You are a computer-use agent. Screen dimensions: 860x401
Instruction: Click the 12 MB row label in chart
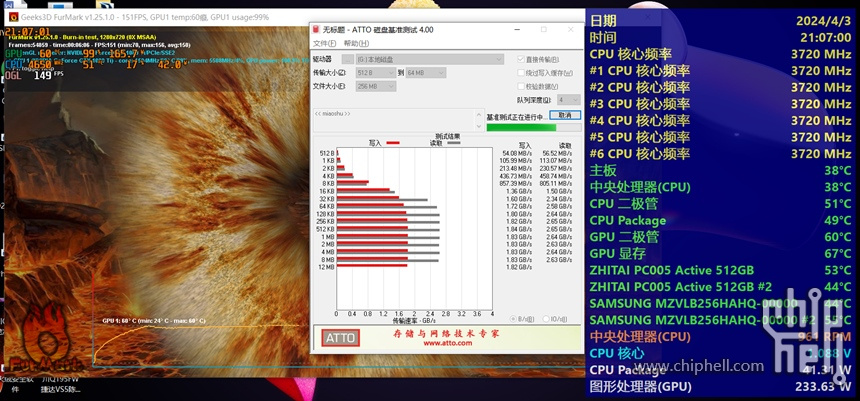[x=326, y=267]
